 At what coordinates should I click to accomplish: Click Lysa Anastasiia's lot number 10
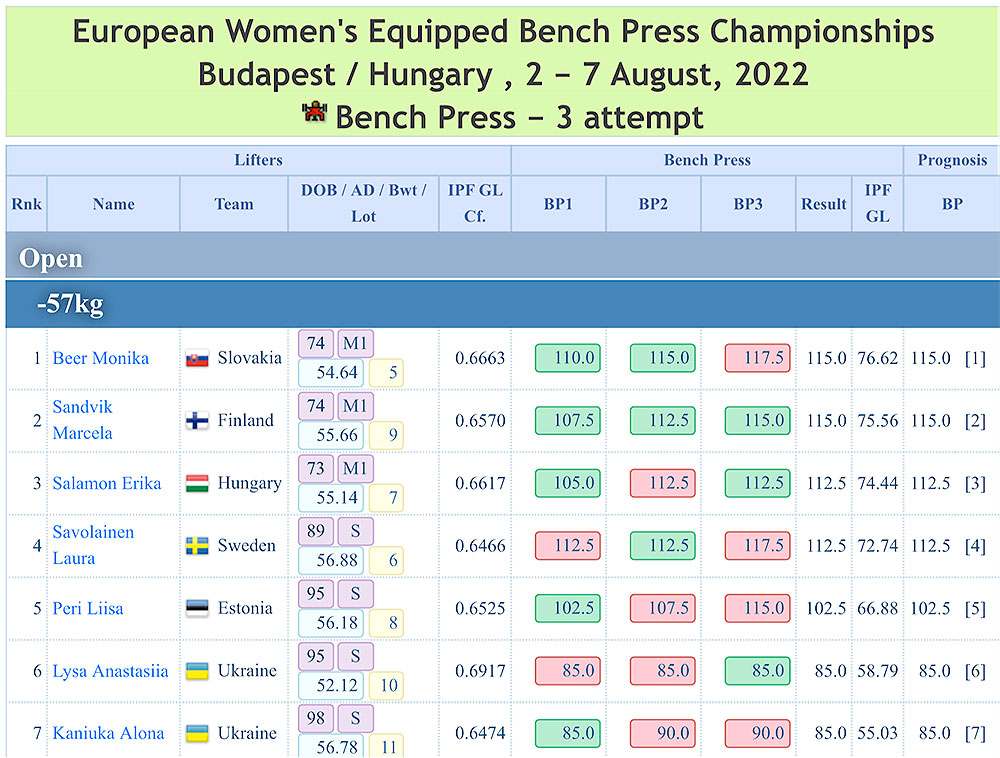coord(386,685)
